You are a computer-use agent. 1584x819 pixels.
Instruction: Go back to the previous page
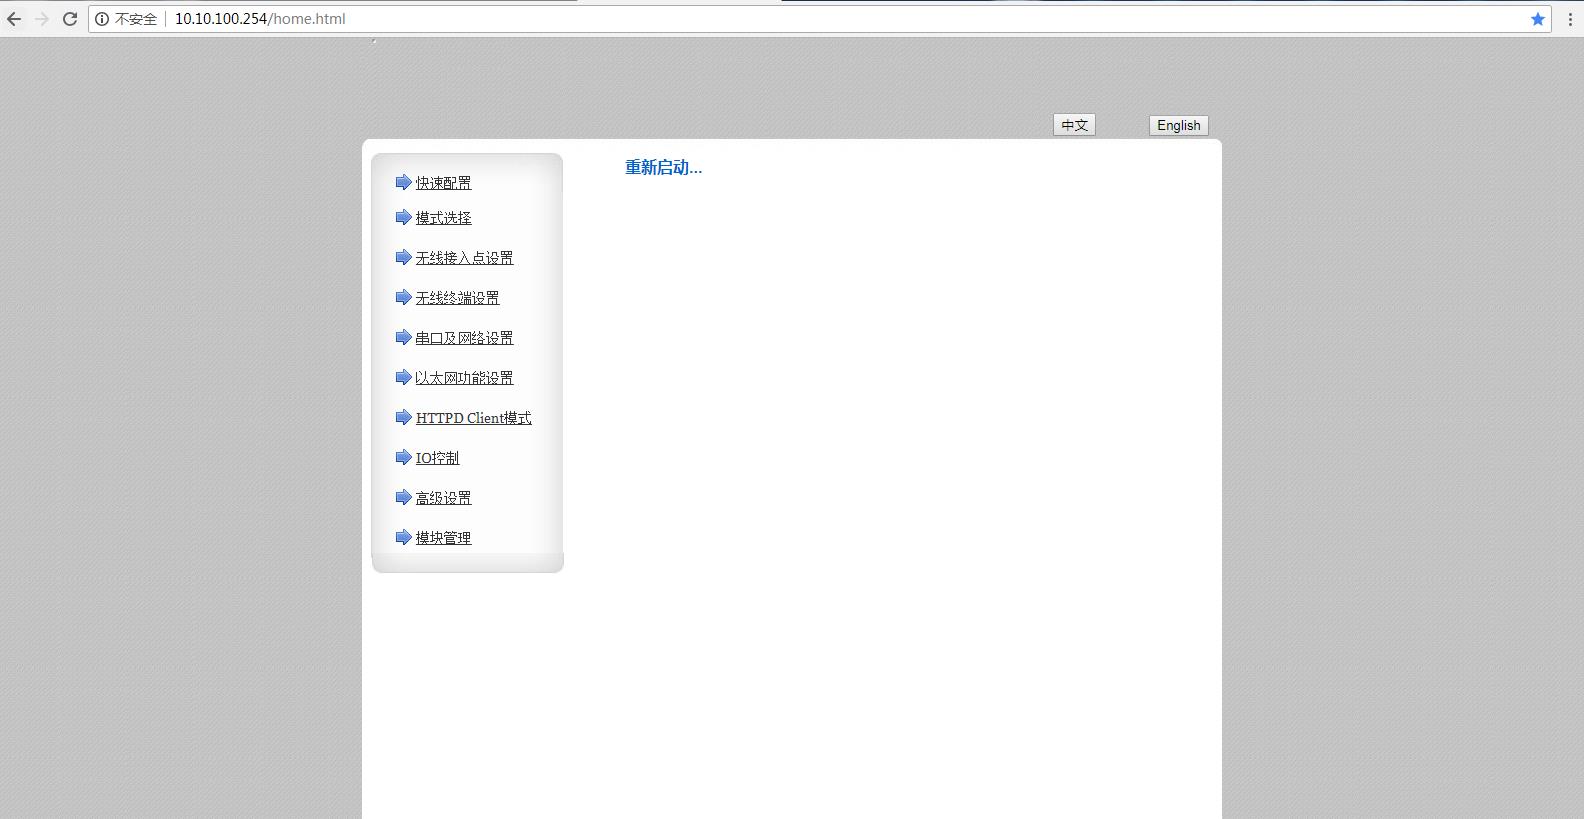[14, 19]
